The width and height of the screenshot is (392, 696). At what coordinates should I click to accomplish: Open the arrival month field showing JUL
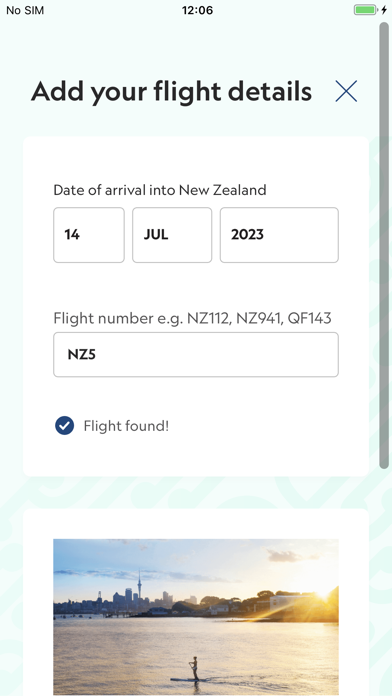point(172,235)
